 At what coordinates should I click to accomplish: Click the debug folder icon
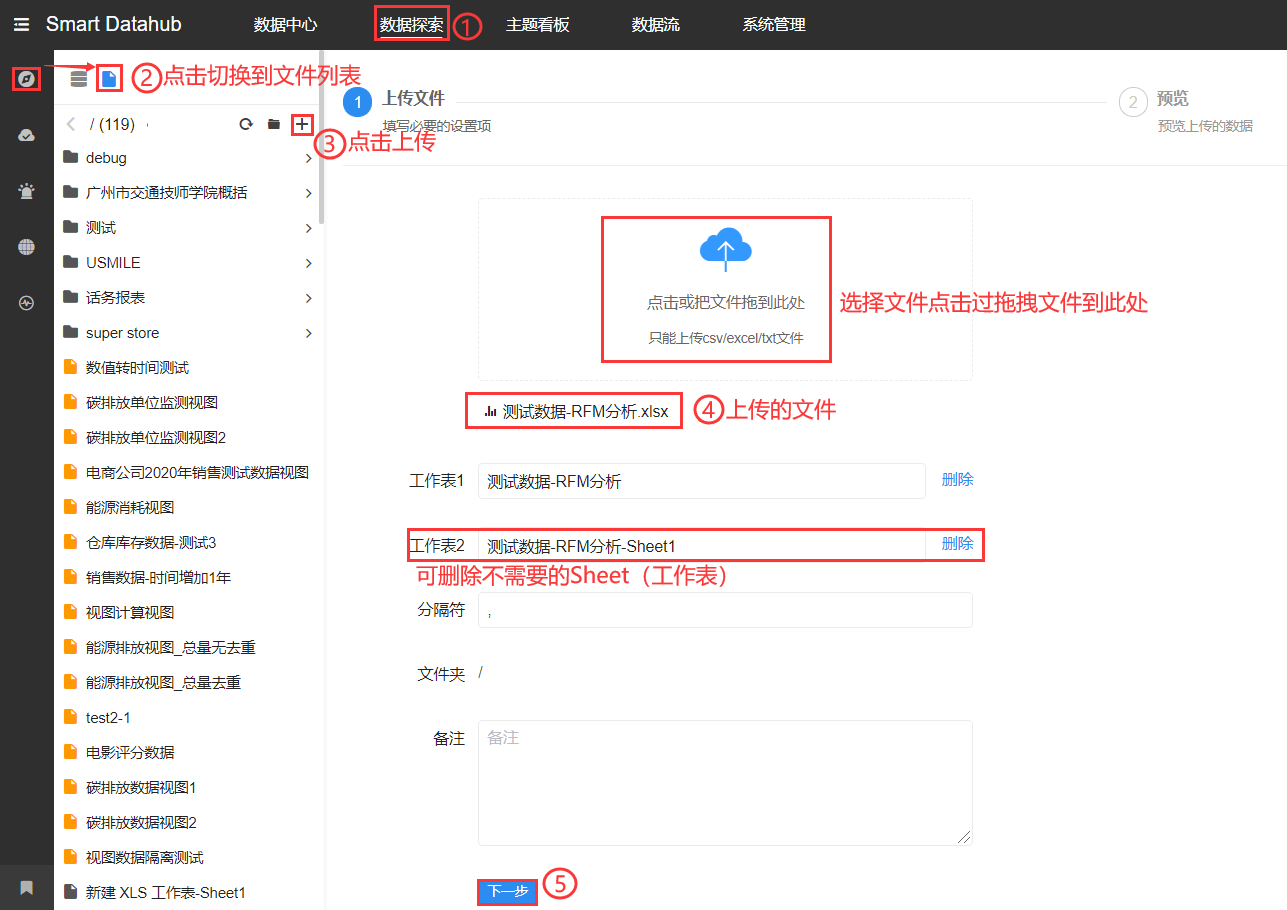(70, 157)
